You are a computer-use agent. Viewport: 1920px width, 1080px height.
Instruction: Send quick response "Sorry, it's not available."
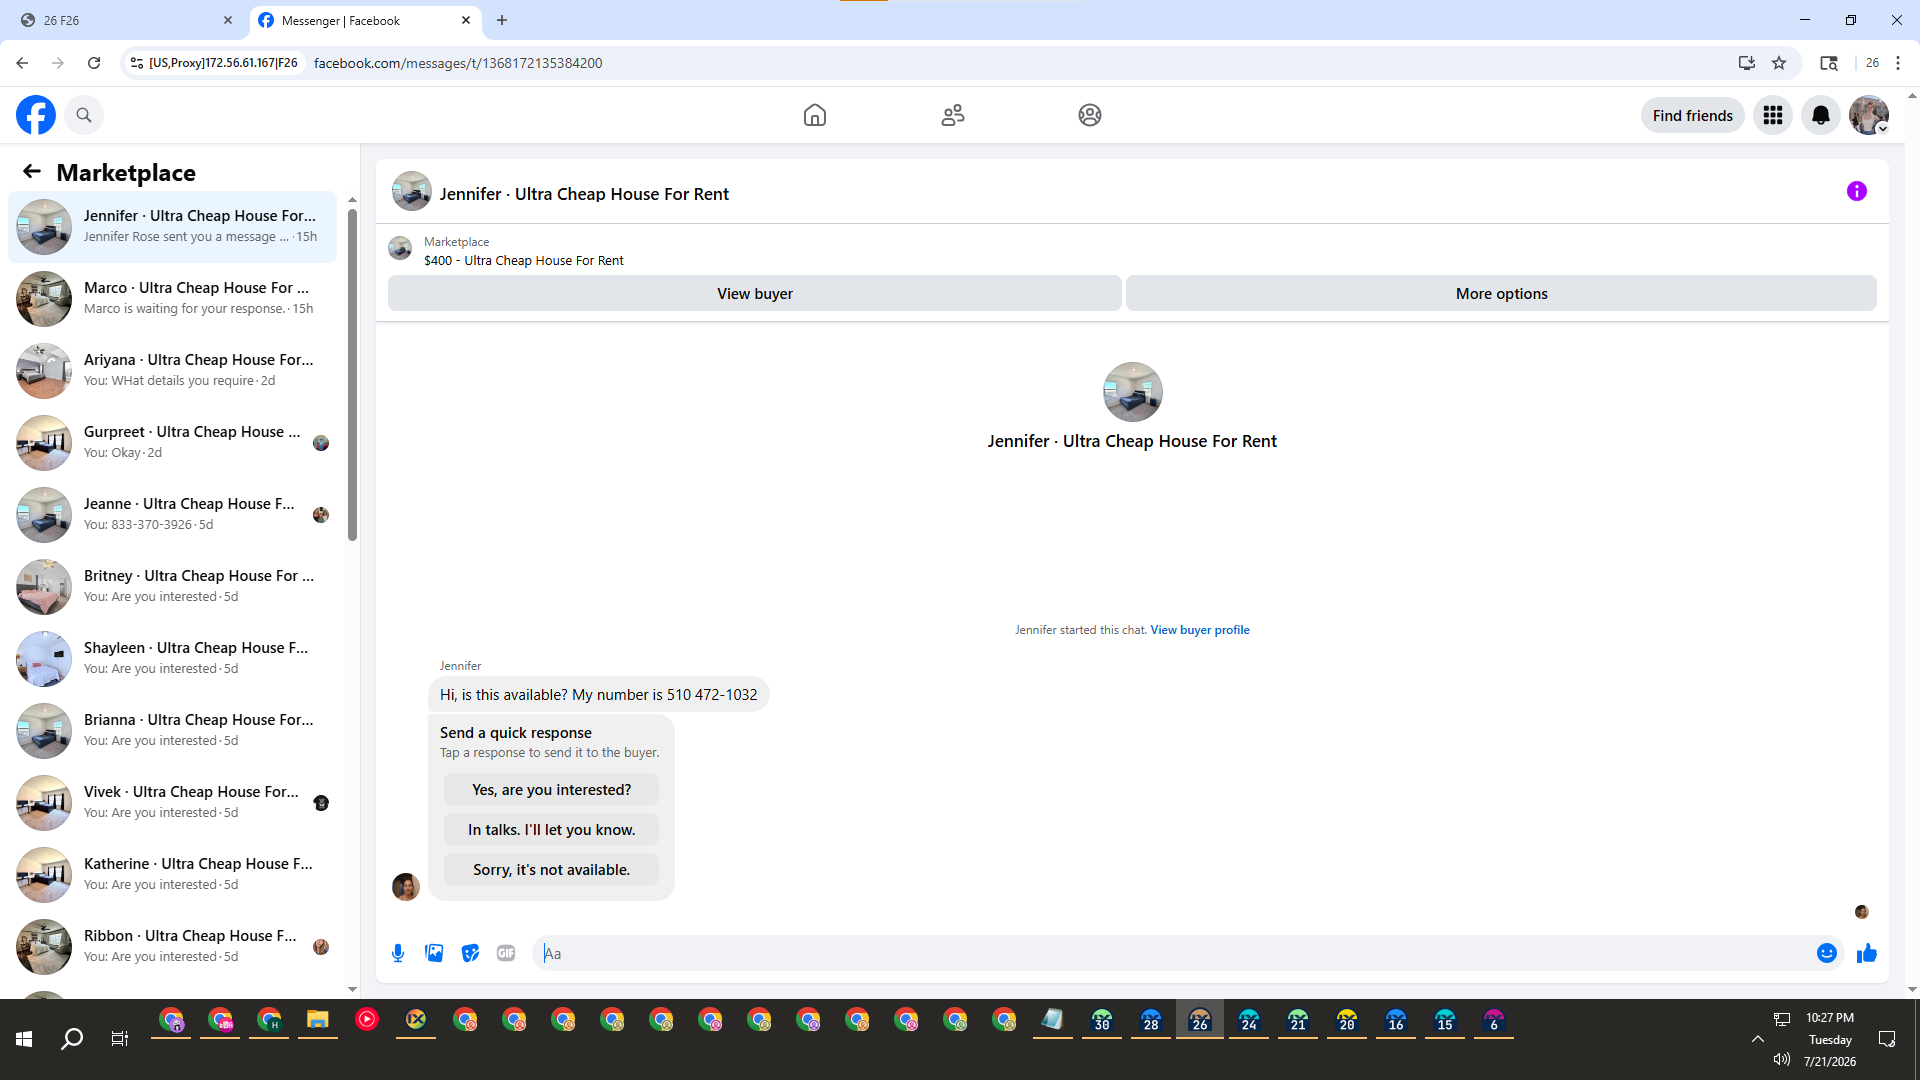click(x=551, y=869)
